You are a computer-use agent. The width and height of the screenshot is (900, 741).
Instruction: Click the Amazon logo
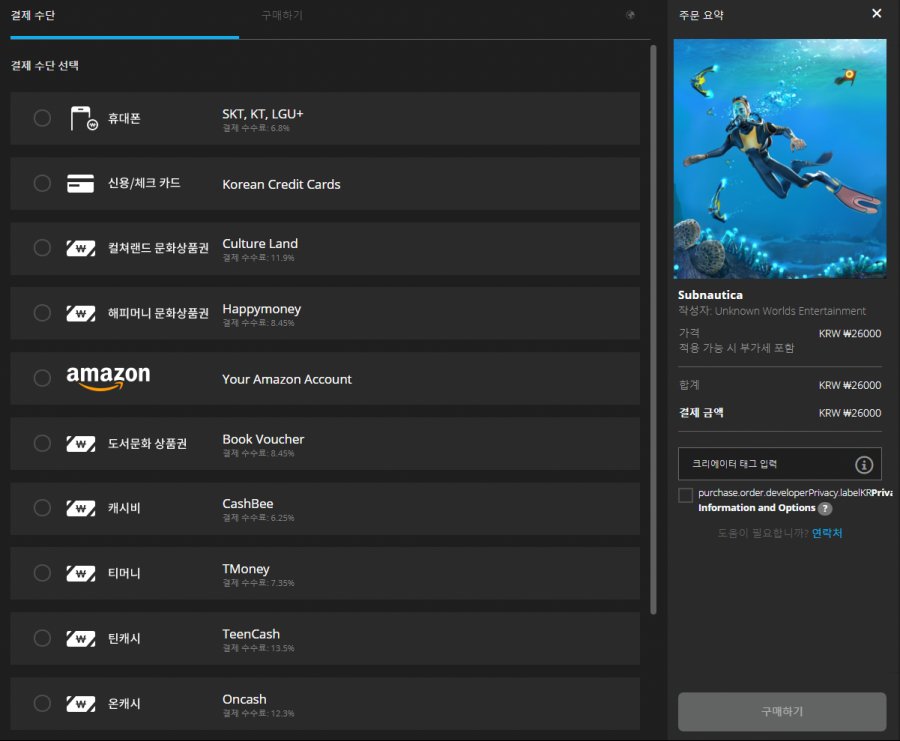click(108, 378)
